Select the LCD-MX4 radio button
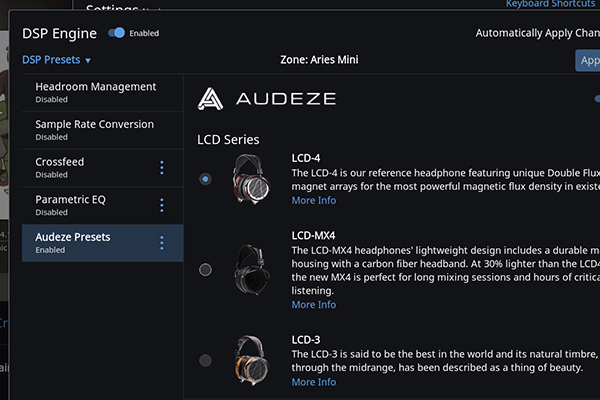This screenshot has width=600, height=400. [x=205, y=269]
